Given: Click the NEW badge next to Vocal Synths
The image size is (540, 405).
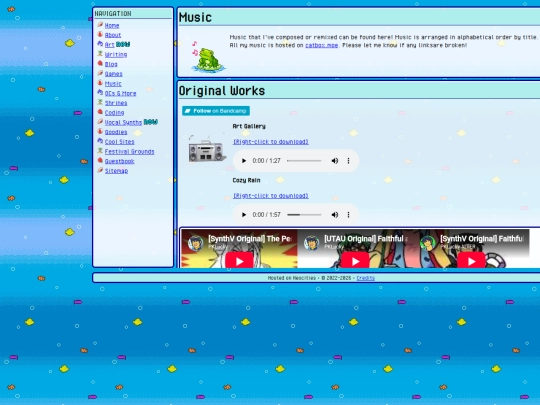Looking at the screenshot, I should click(151, 122).
